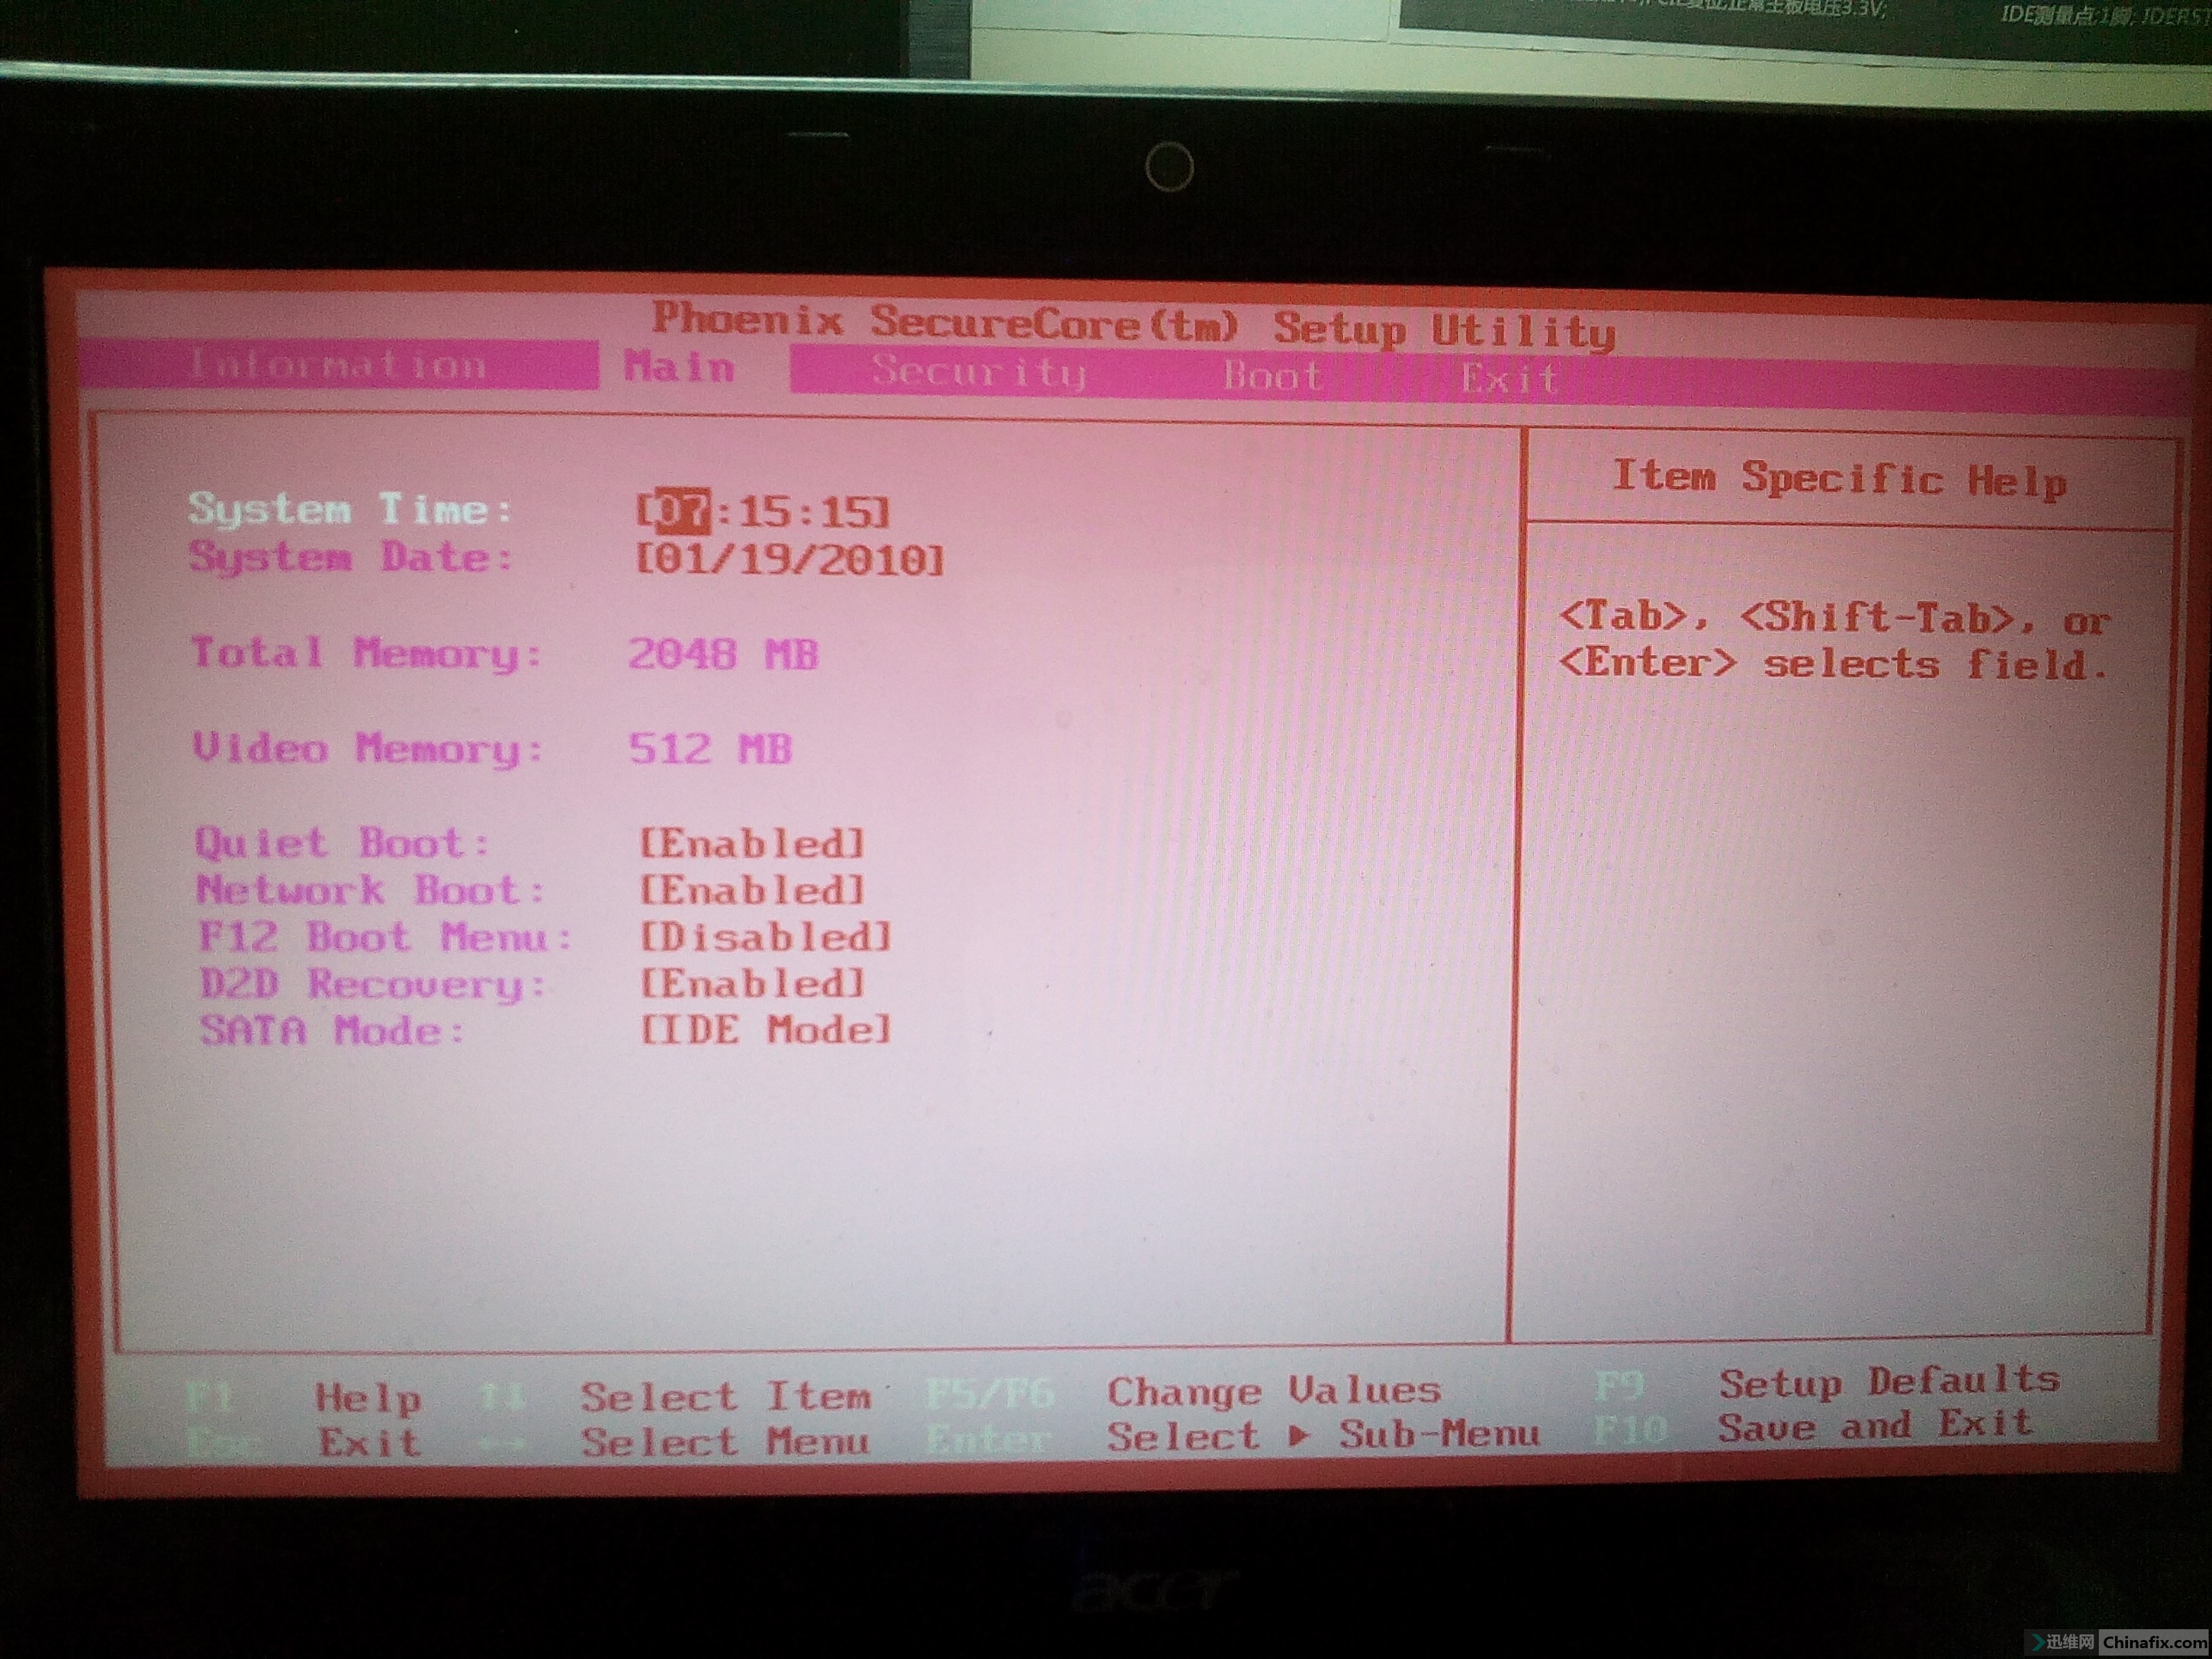Image resolution: width=2212 pixels, height=1659 pixels.
Task: Toggle F12 Boot Menu Disabled value
Action: coord(765,937)
